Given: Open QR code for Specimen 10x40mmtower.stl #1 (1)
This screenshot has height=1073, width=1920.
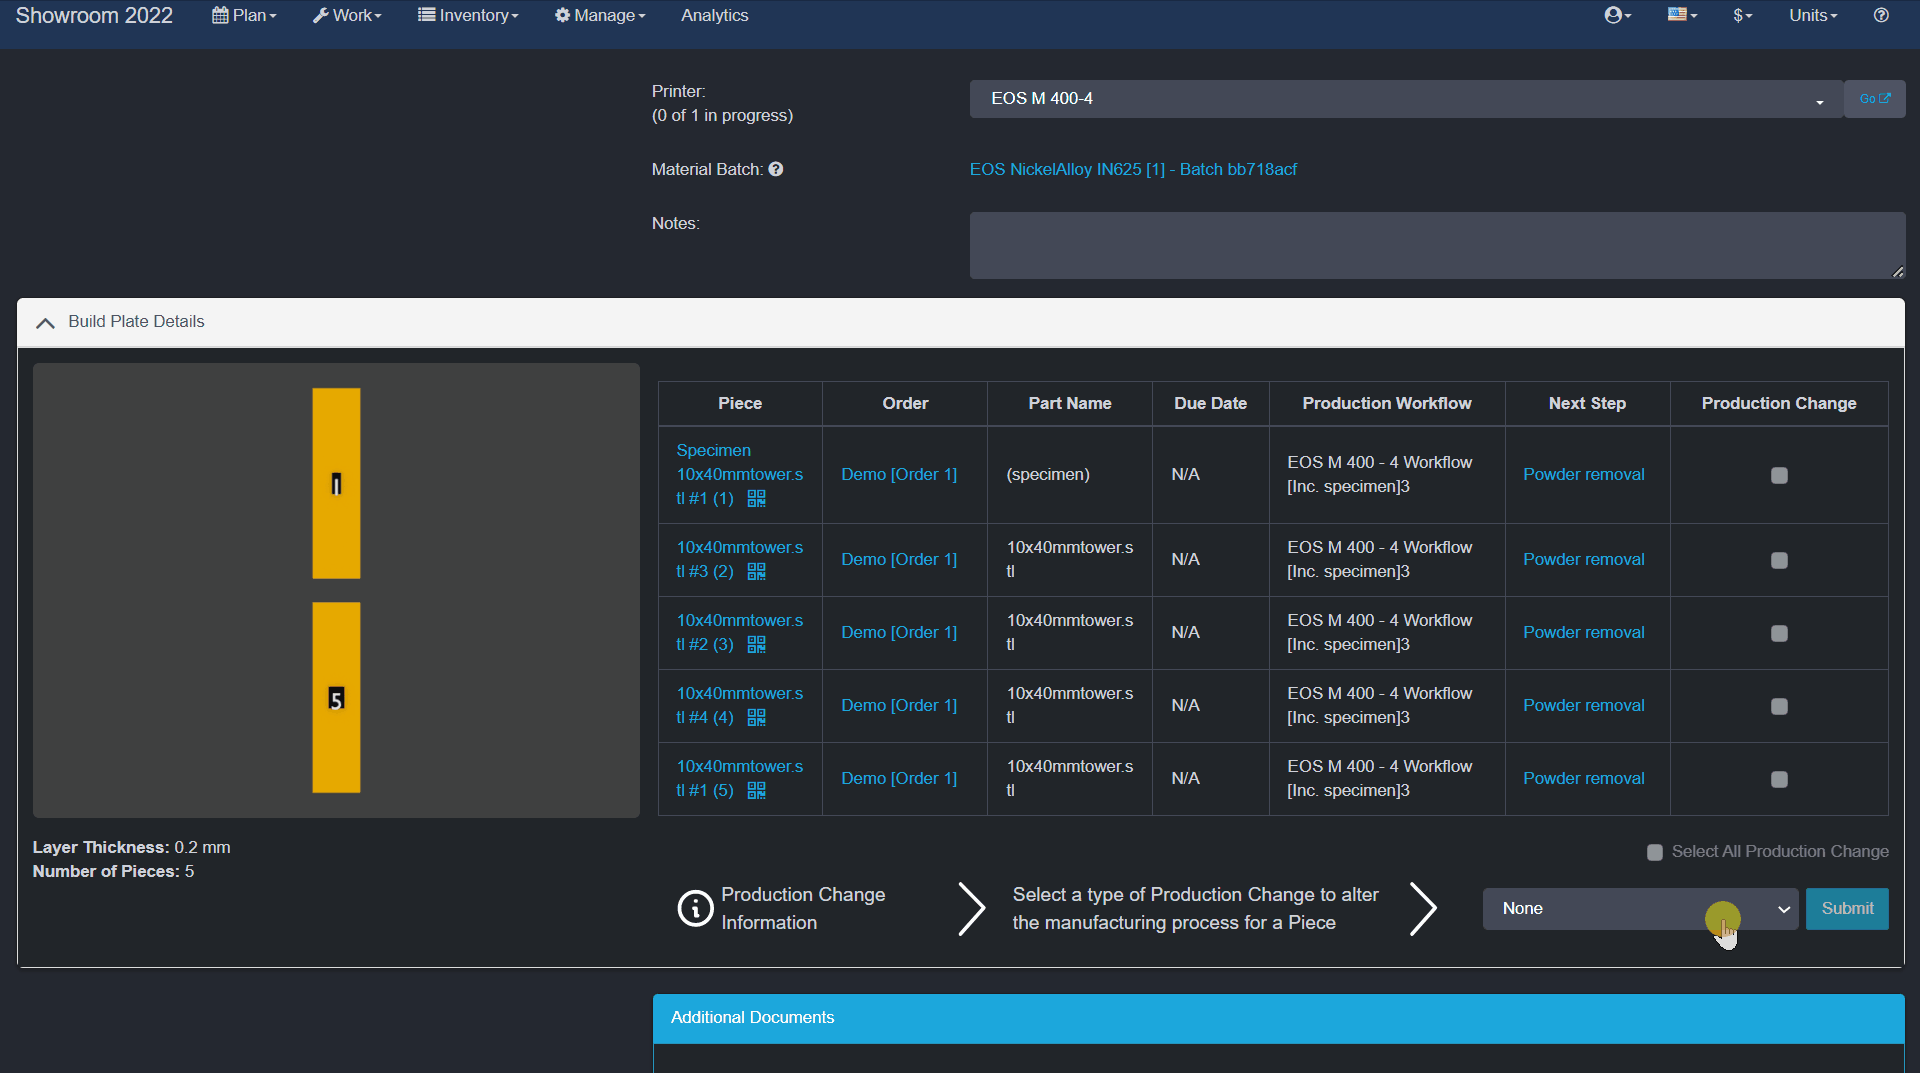Looking at the screenshot, I should [x=756, y=498].
